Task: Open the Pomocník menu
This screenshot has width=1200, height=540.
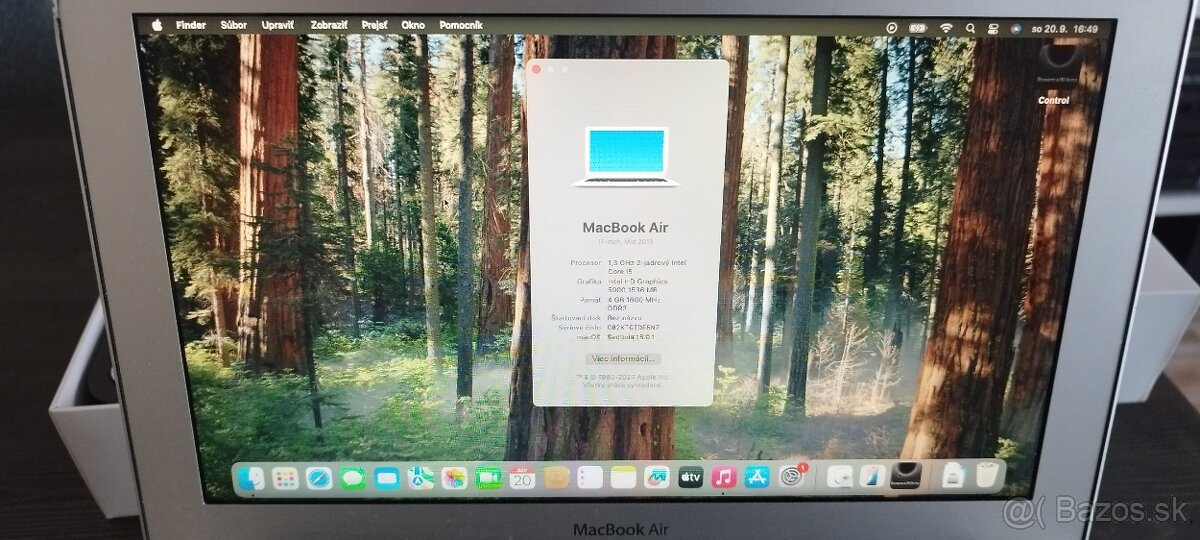Action: pos(460,24)
